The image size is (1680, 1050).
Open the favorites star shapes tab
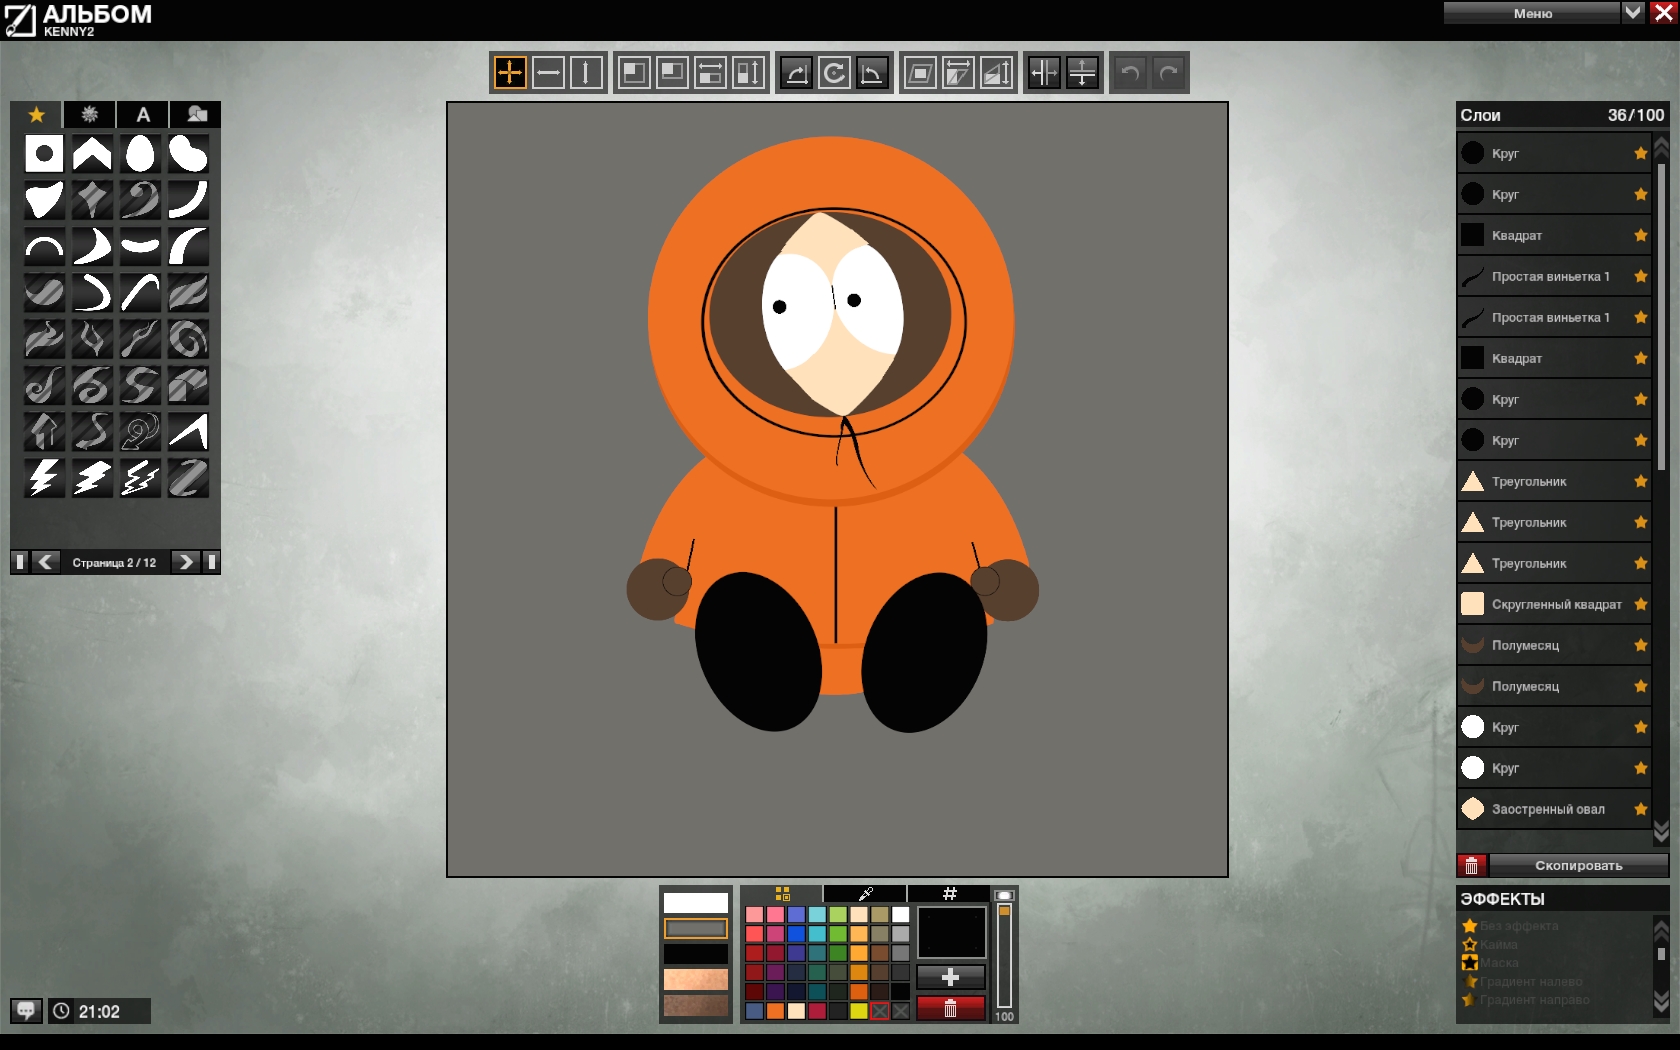[37, 114]
